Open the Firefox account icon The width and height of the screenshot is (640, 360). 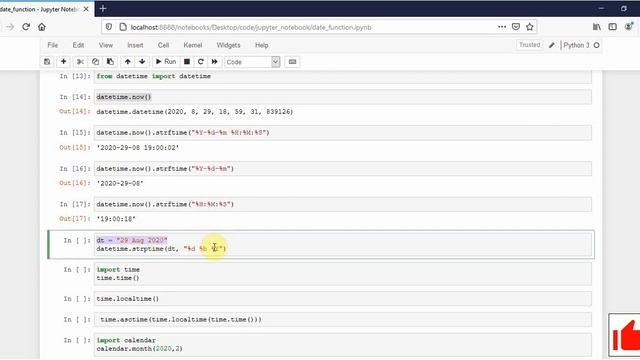(629, 27)
